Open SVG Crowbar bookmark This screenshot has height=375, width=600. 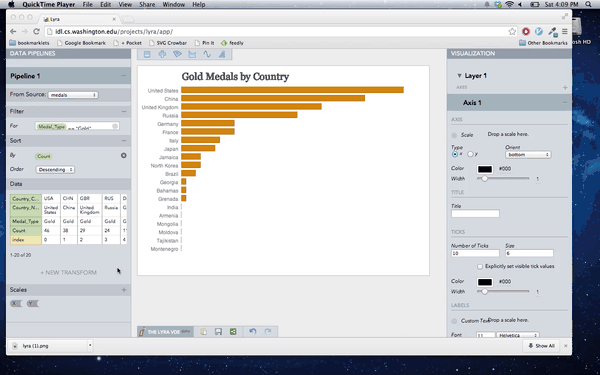click(x=168, y=43)
